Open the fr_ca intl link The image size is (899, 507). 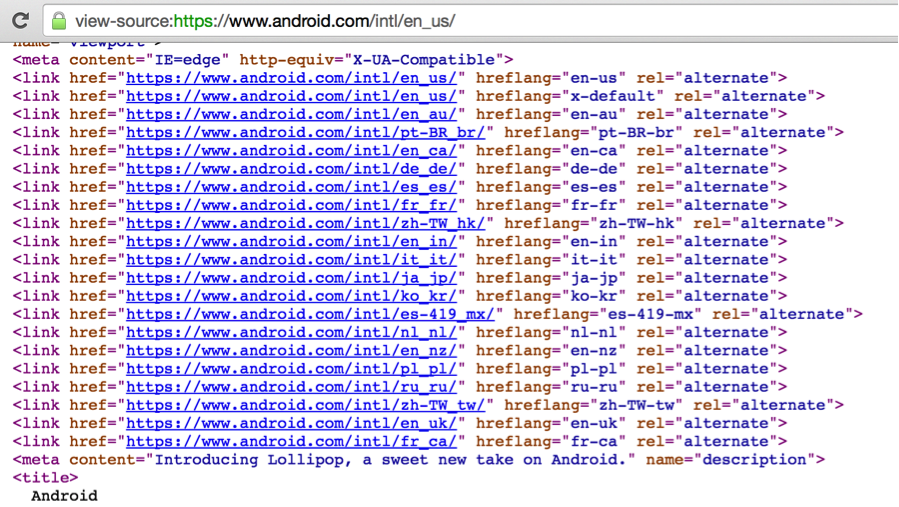(291, 441)
